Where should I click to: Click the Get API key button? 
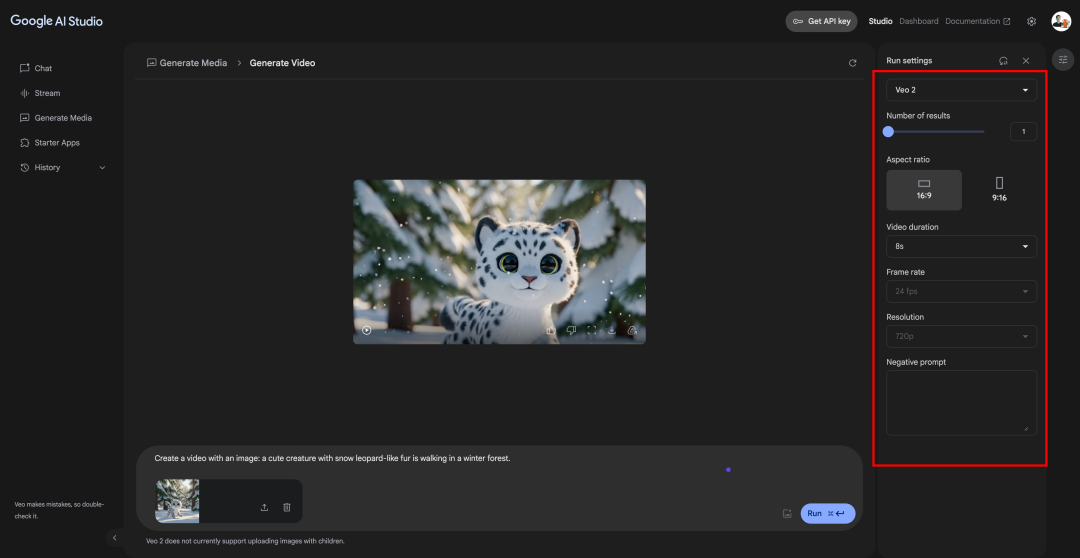pyautogui.click(x=821, y=21)
